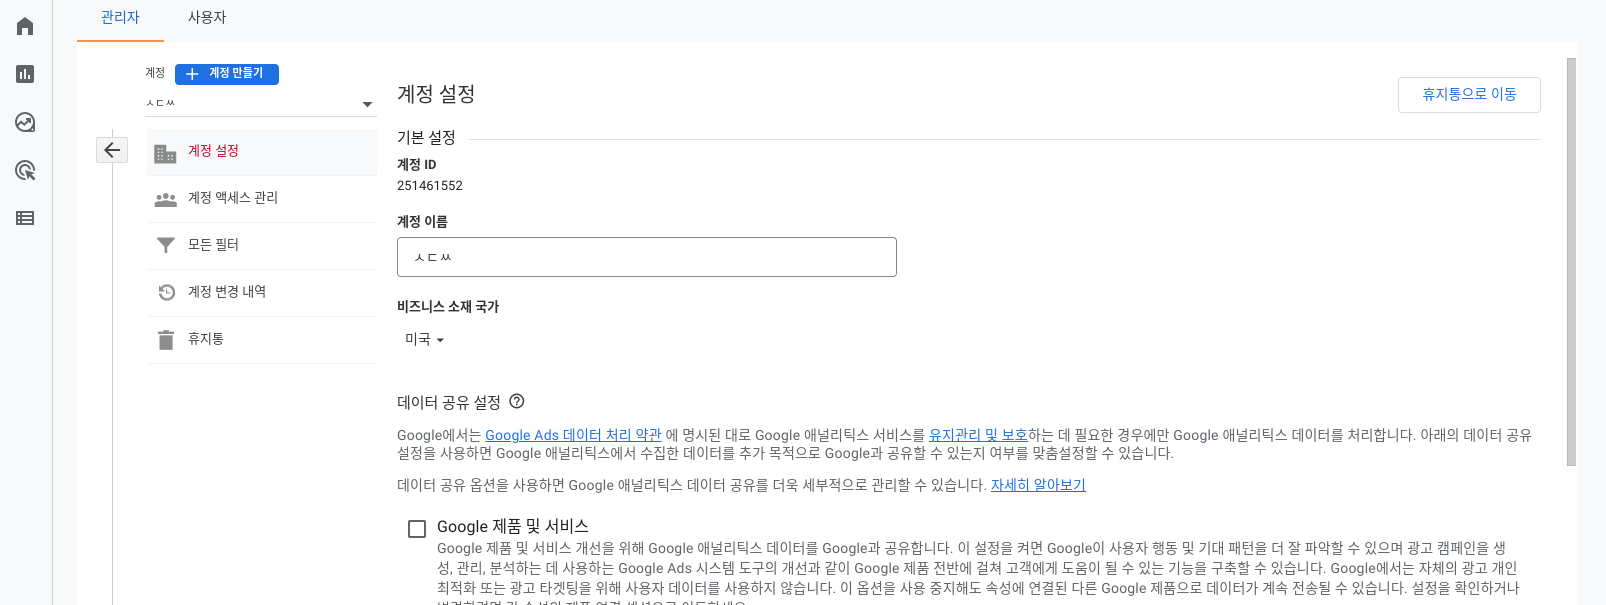
Task: Open the Home icon in left sidebar
Action: pos(25,26)
